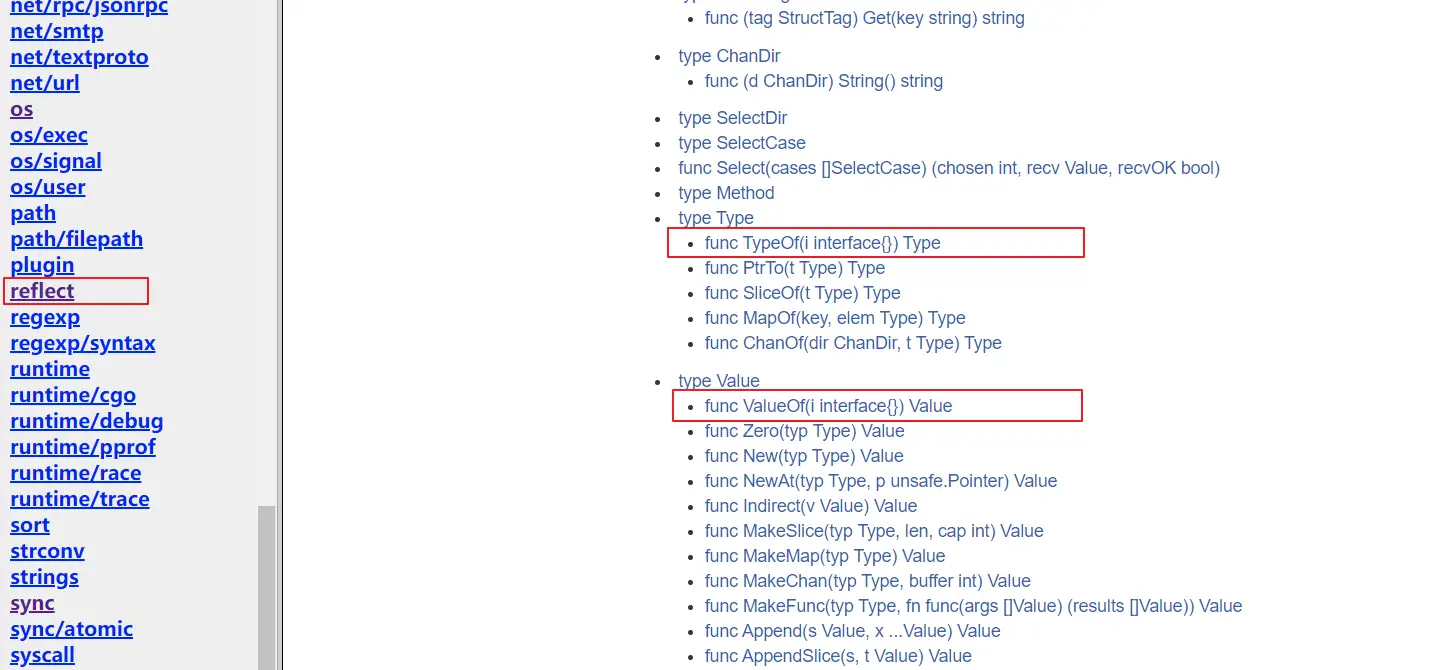Open the sync/atomic package link

tap(71, 629)
